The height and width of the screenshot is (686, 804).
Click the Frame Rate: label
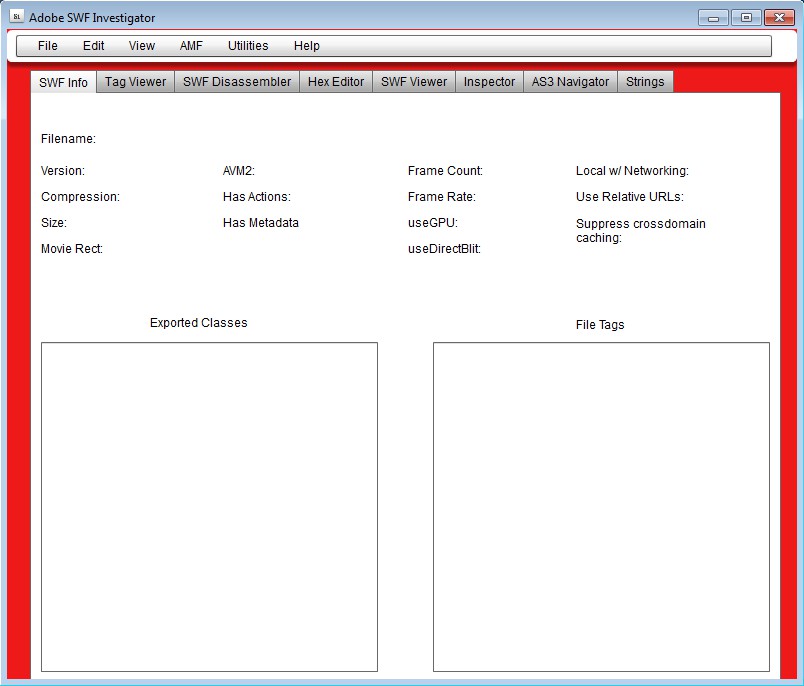(442, 197)
